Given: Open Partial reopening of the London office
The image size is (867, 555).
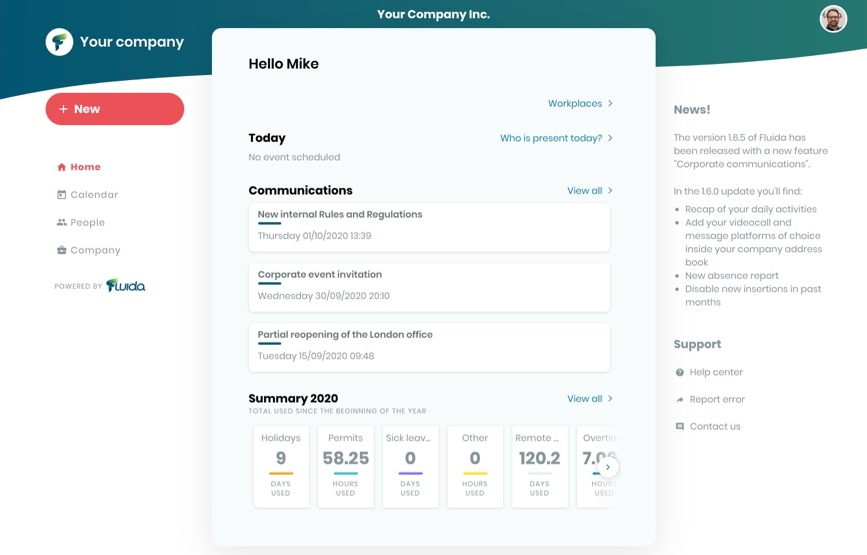Looking at the screenshot, I should [x=429, y=348].
